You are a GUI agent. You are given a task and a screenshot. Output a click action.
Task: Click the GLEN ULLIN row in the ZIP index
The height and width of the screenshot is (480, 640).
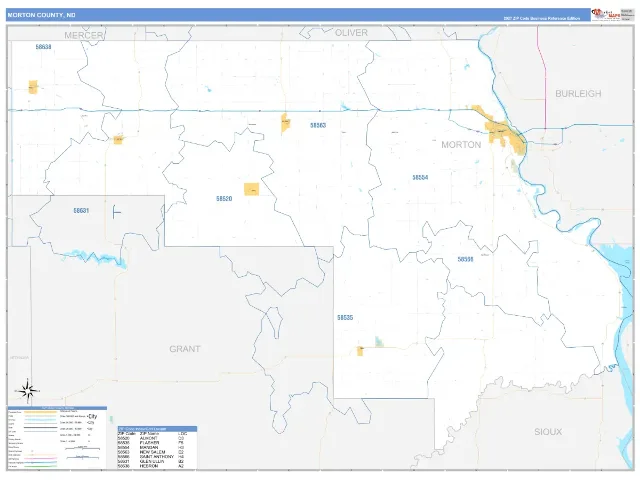tap(157, 461)
